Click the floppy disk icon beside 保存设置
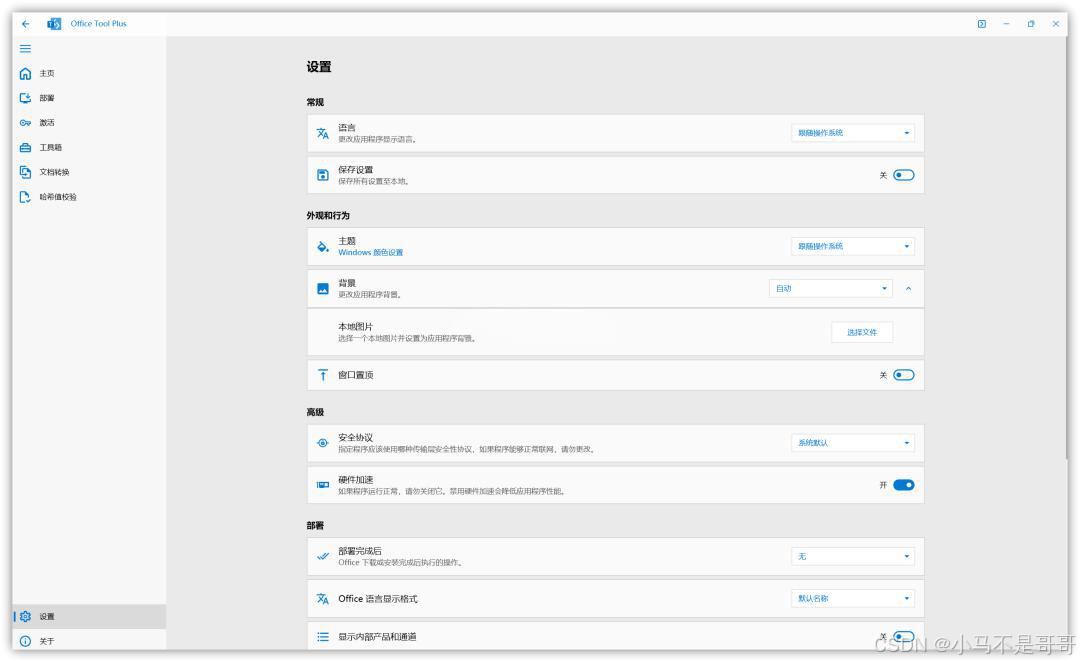Image resolution: width=1080 pixels, height=662 pixels. click(322, 175)
